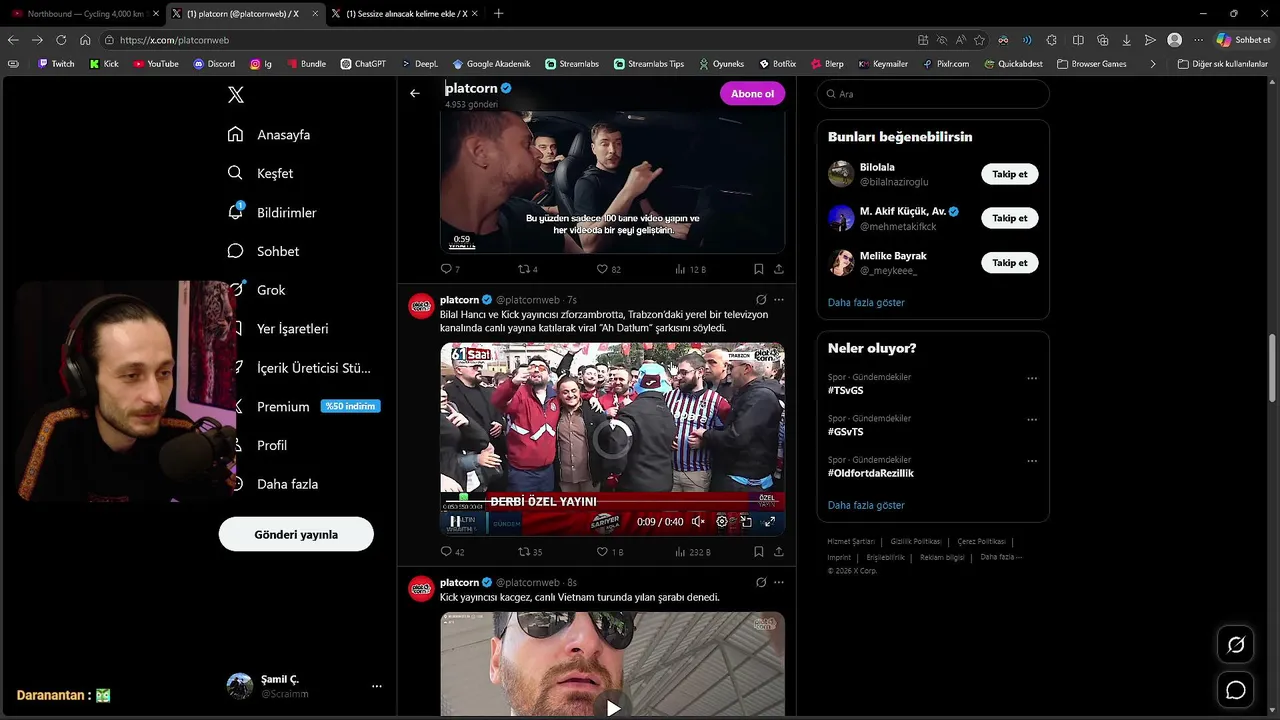Like the top video post, 82 likes
The image size is (1280, 720).
tap(609, 269)
